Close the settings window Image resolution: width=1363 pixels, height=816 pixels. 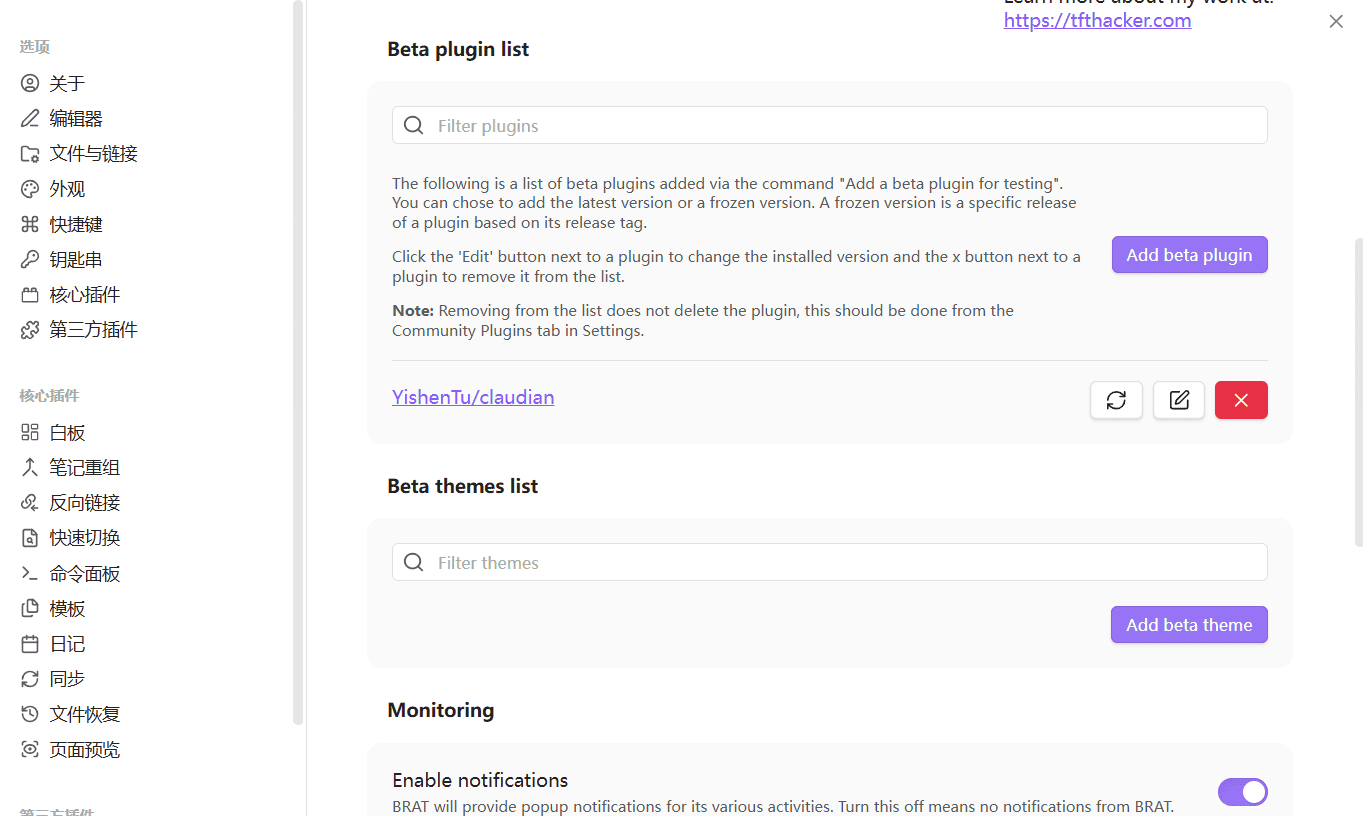[1336, 21]
